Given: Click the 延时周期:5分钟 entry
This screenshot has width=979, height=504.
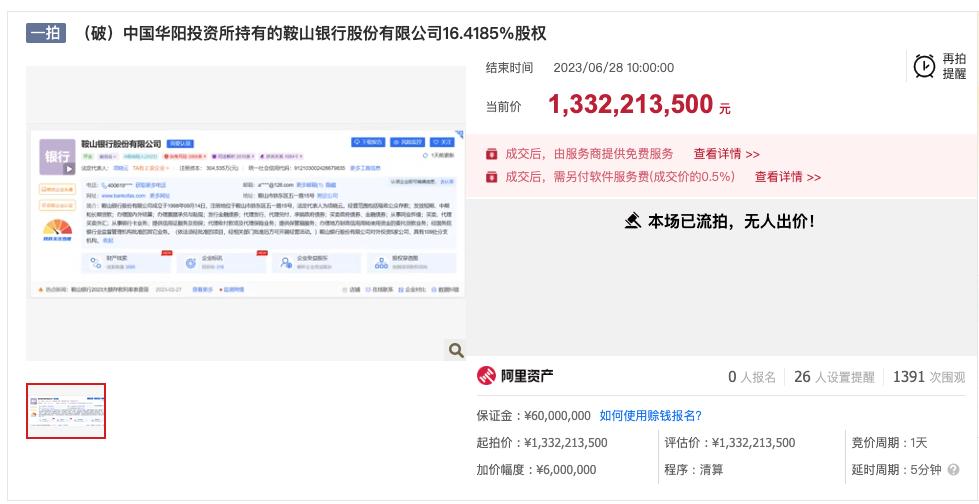Looking at the screenshot, I should 897,470.
